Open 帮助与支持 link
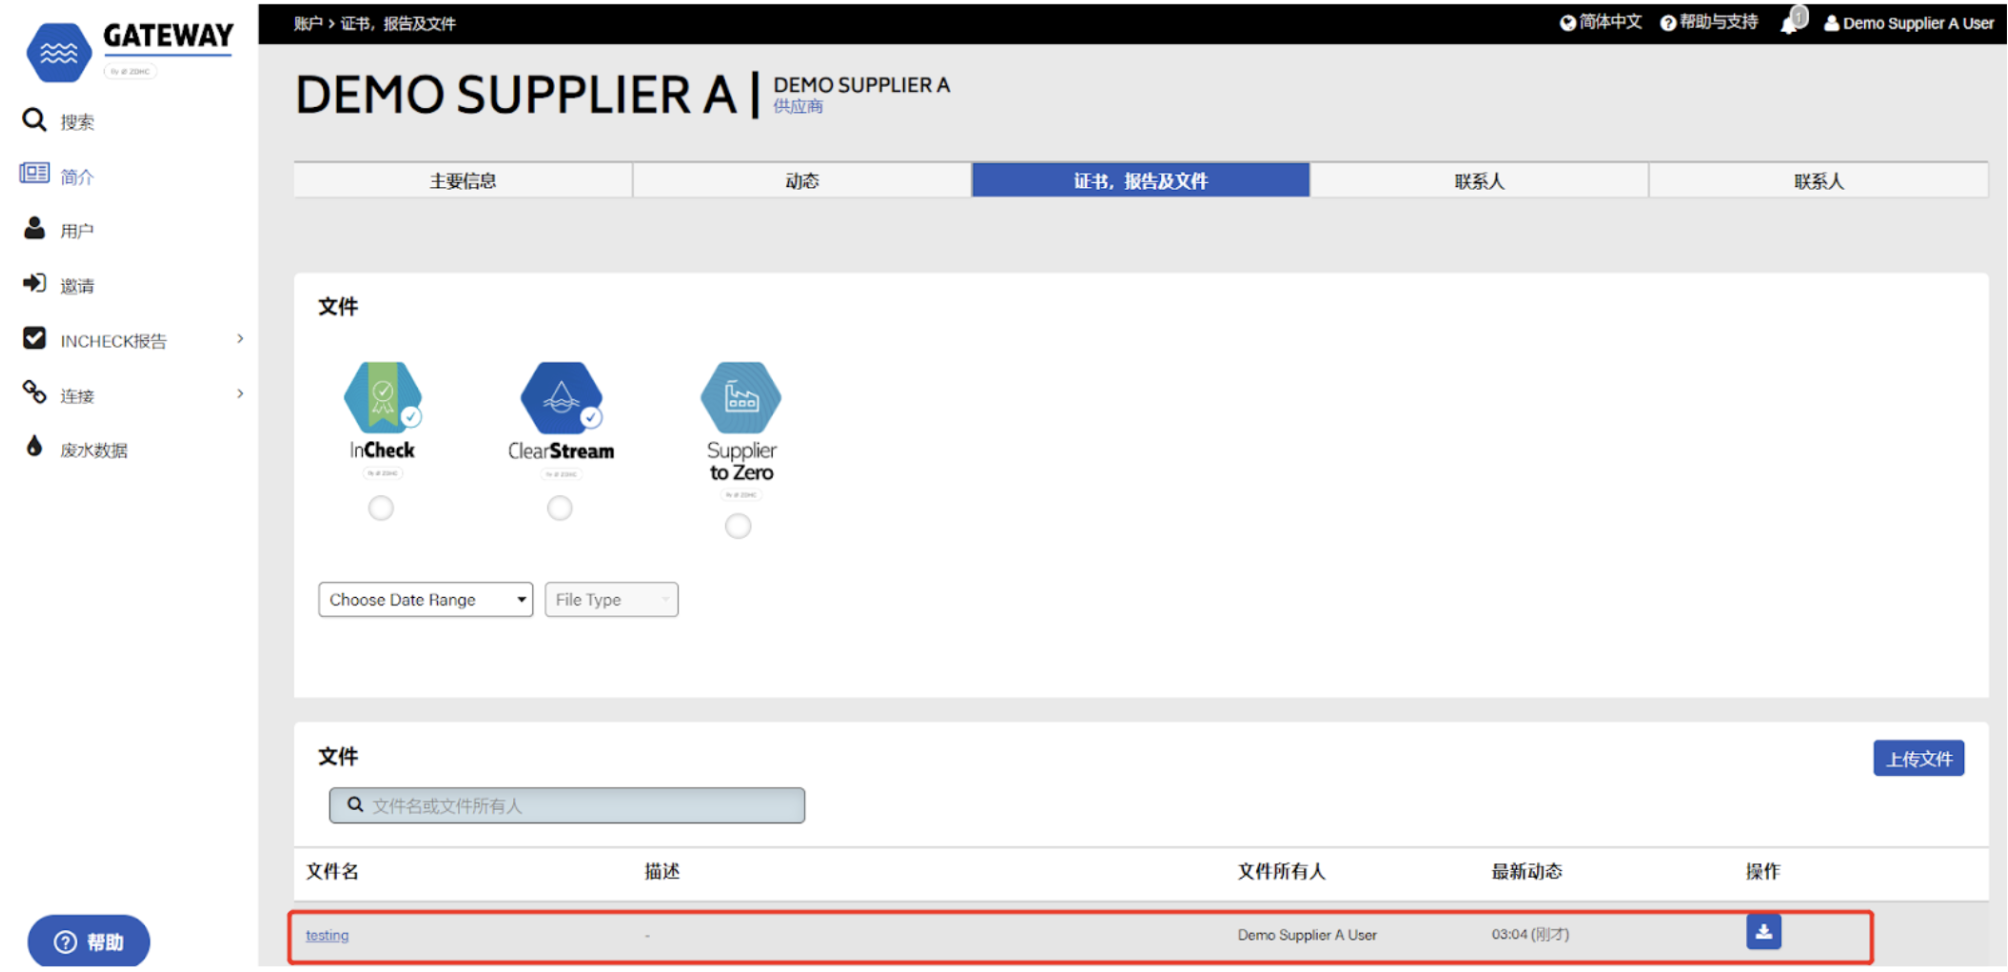The image size is (2008, 972). tap(1718, 23)
